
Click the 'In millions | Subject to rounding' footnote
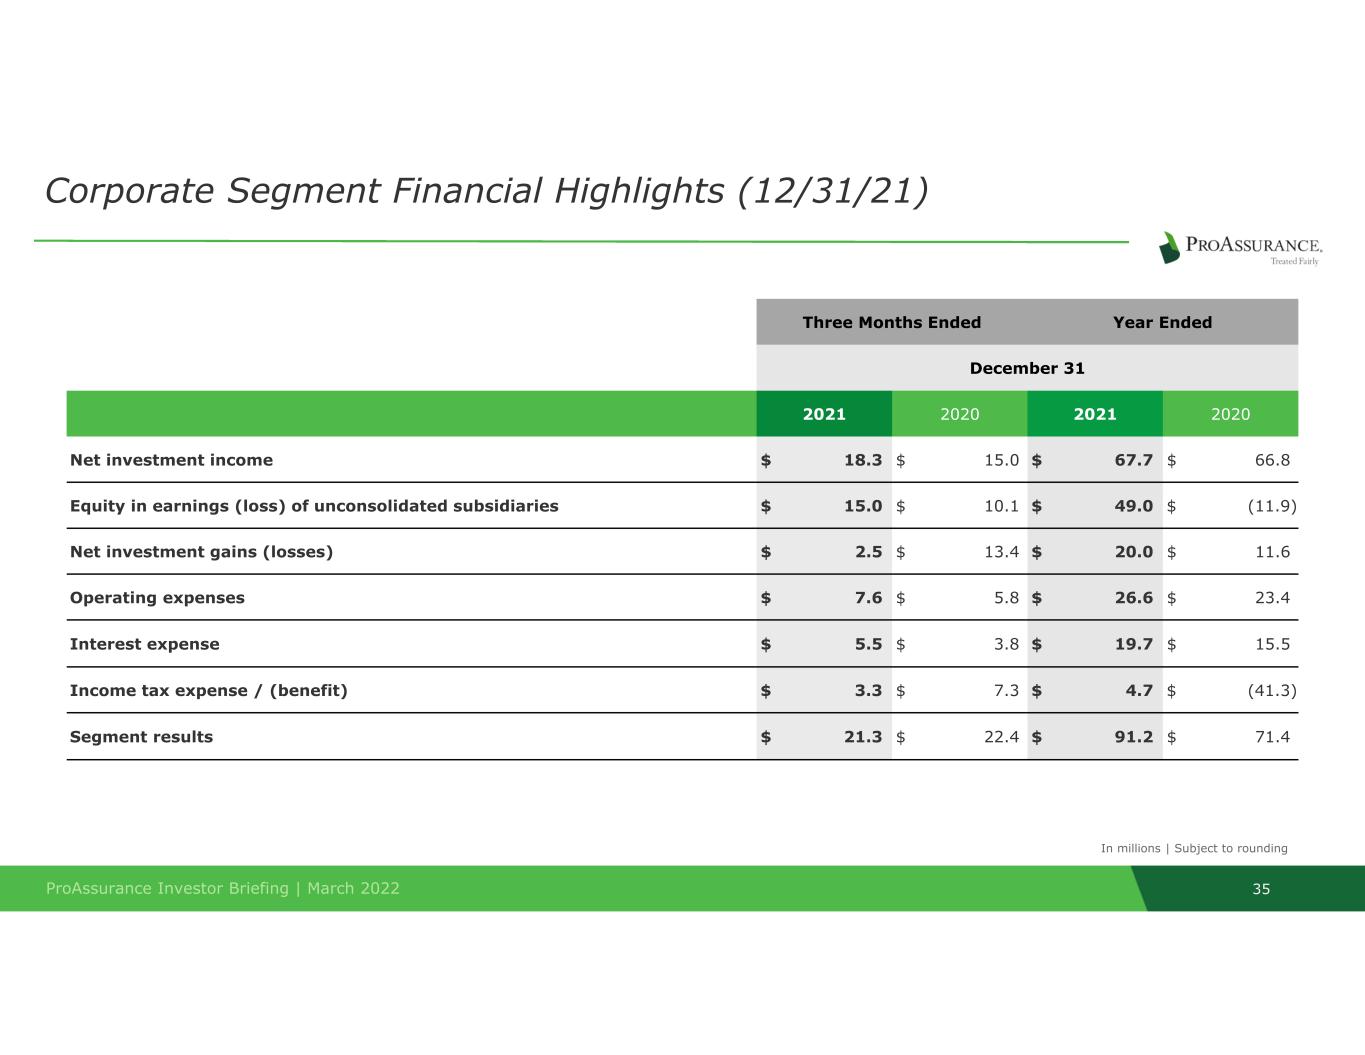pos(1194,848)
